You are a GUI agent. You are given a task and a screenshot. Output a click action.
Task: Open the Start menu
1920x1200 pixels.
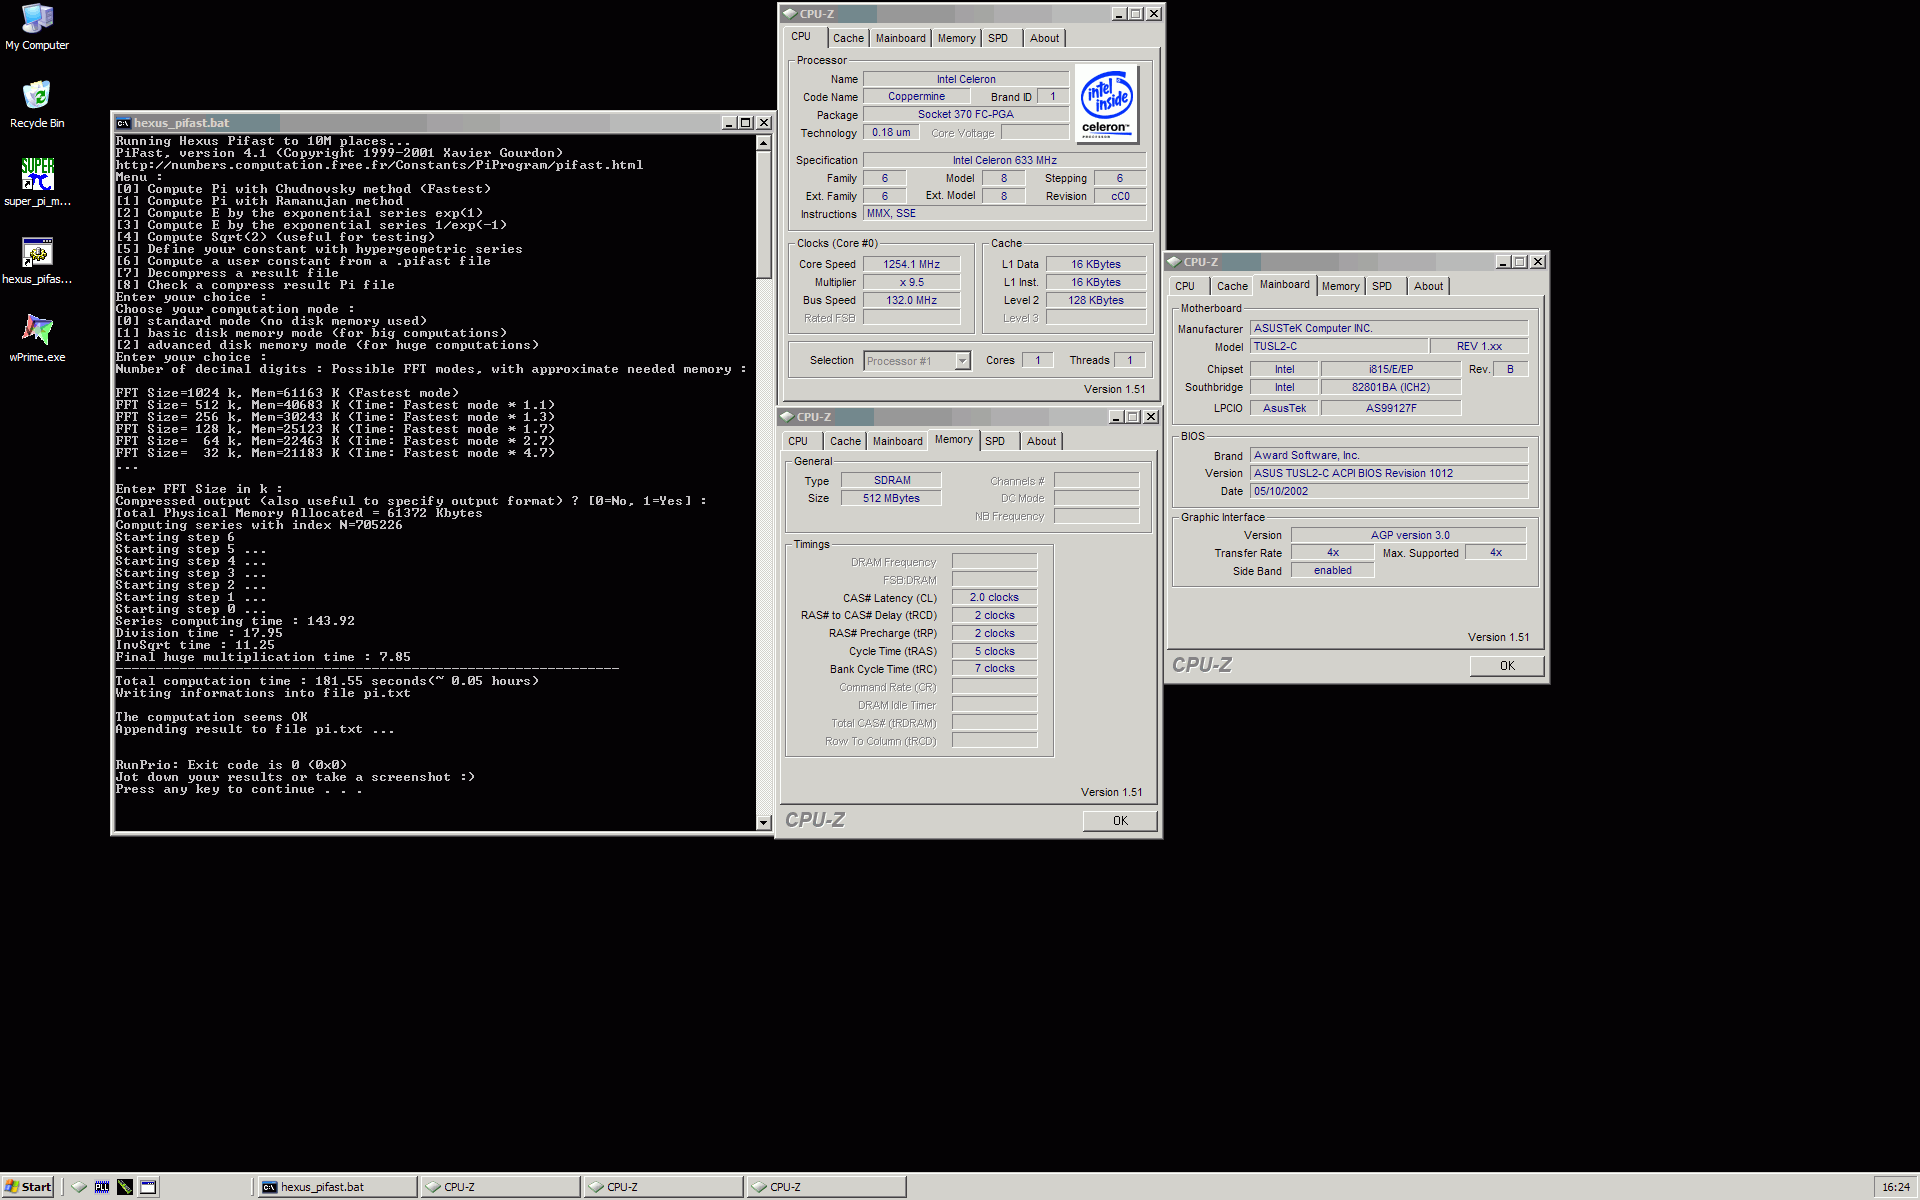[27, 1187]
